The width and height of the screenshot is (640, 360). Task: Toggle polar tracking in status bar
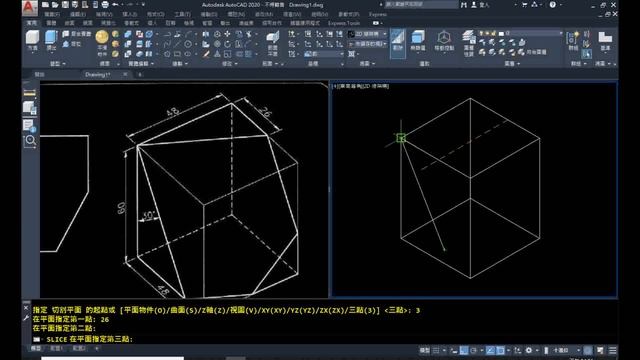pos(473,350)
